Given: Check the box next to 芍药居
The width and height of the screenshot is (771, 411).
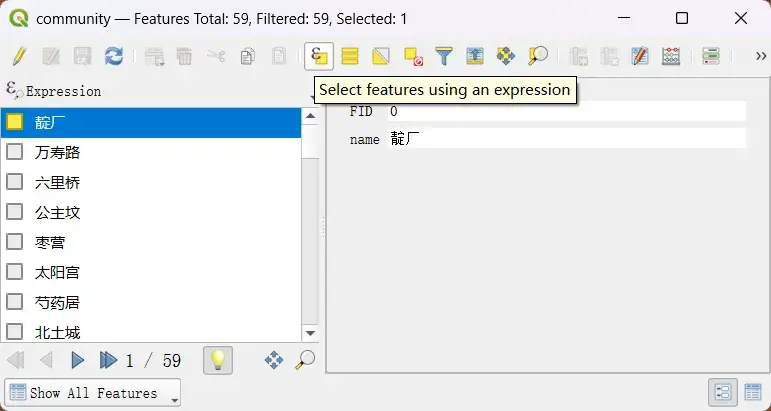Looking at the screenshot, I should click(x=15, y=302).
